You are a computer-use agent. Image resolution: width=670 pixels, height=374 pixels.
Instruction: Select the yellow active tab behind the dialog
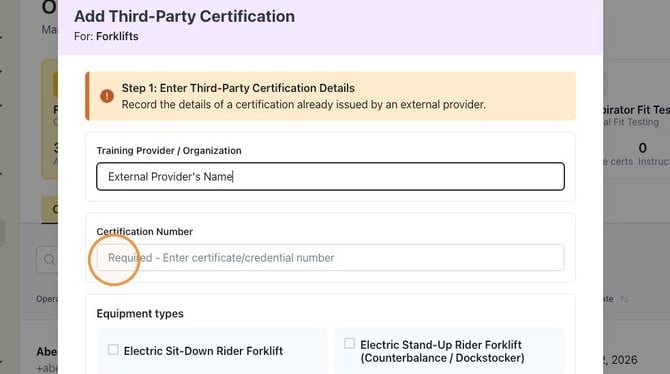50,209
